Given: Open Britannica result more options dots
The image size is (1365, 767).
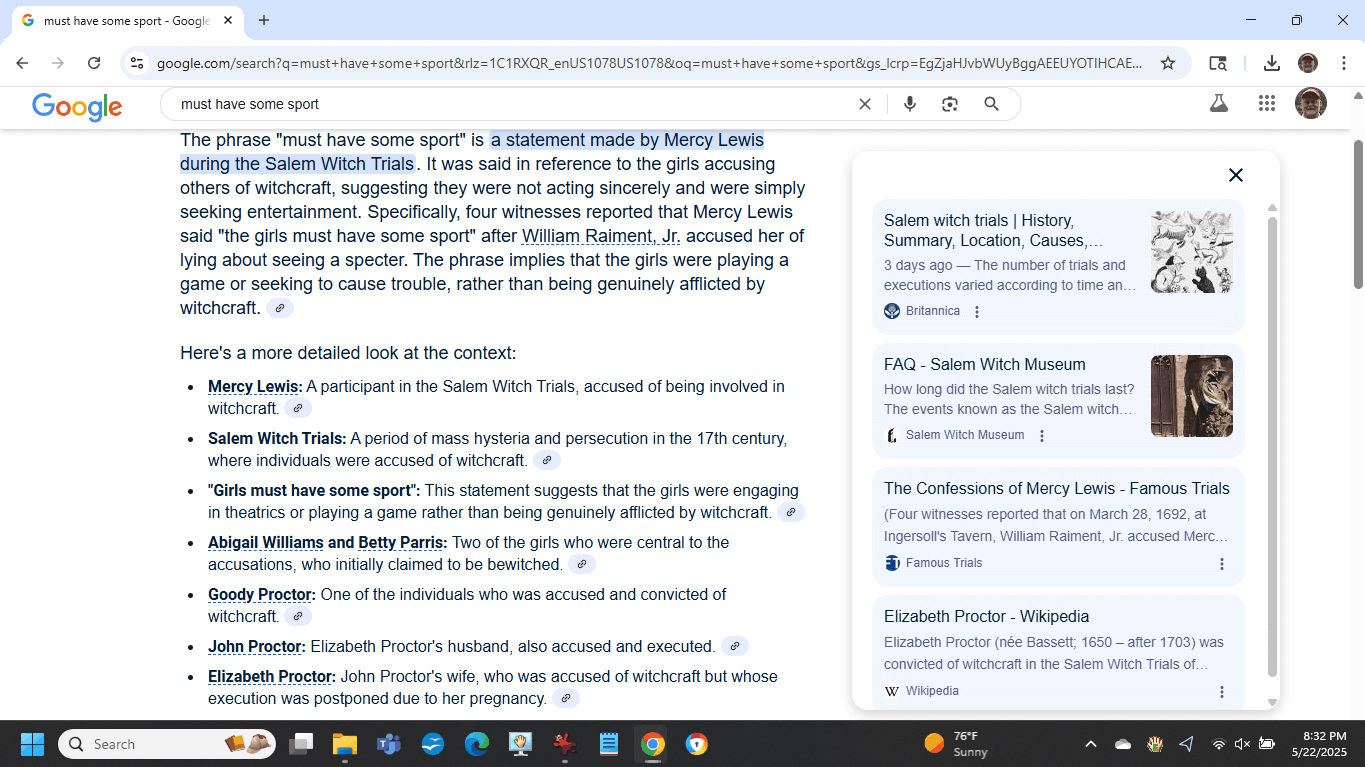Looking at the screenshot, I should (977, 311).
